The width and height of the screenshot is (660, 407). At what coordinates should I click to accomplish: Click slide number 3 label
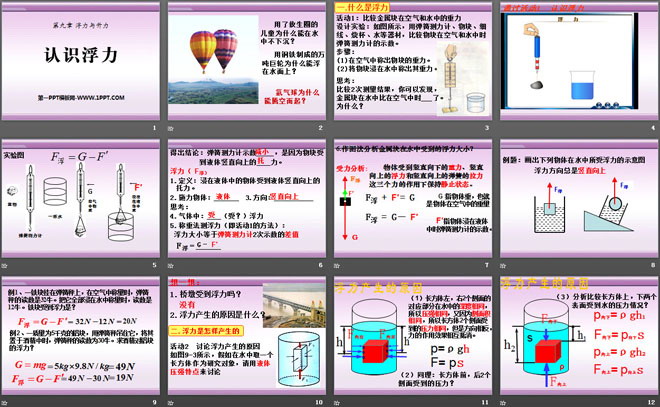(487, 128)
